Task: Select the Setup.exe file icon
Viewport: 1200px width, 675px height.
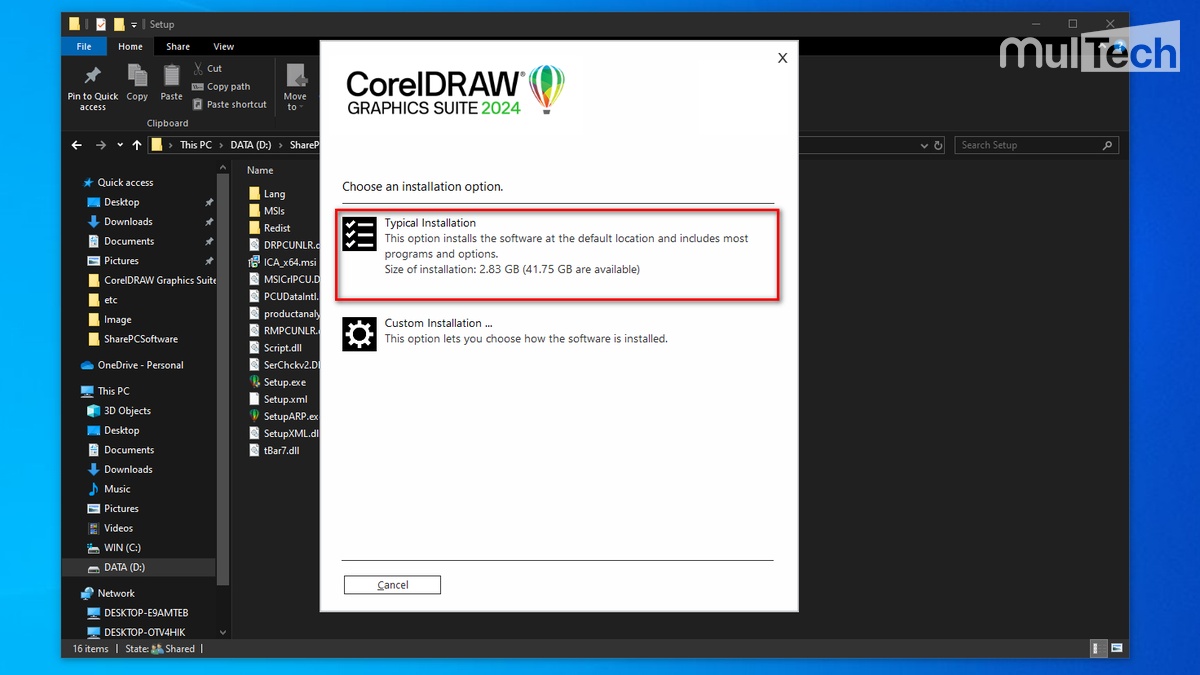Action: click(255, 382)
